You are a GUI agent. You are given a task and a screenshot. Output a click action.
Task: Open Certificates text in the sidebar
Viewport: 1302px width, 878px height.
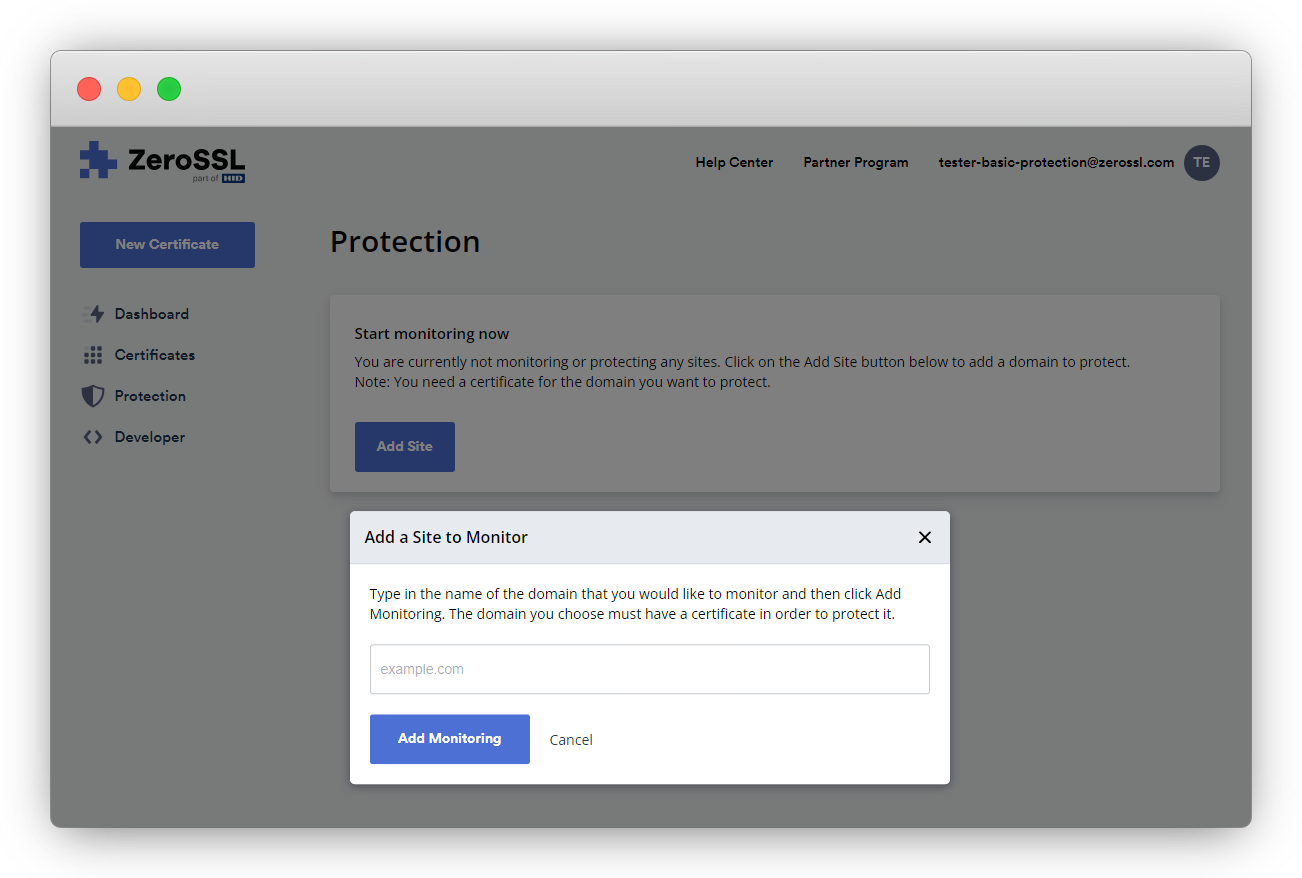coord(155,355)
